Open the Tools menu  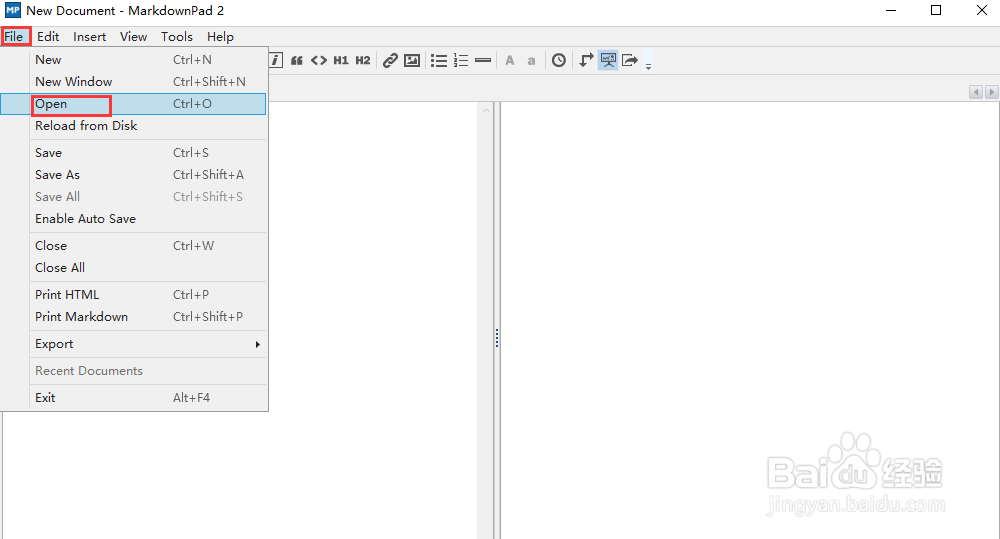[x=177, y=36]
